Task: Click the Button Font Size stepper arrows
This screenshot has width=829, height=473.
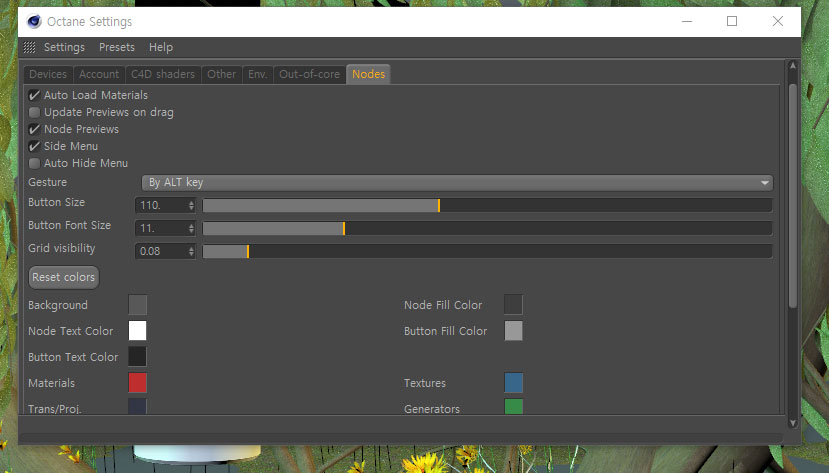Action: 191,228
